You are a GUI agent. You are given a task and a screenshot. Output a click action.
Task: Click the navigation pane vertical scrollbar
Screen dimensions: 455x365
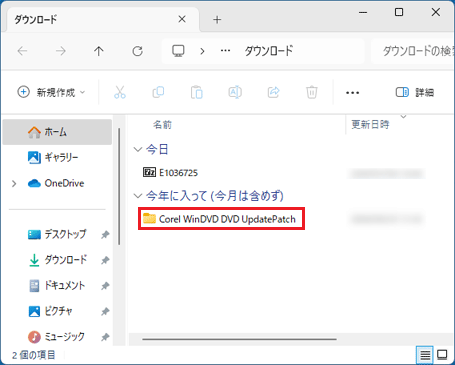[119, 187]
